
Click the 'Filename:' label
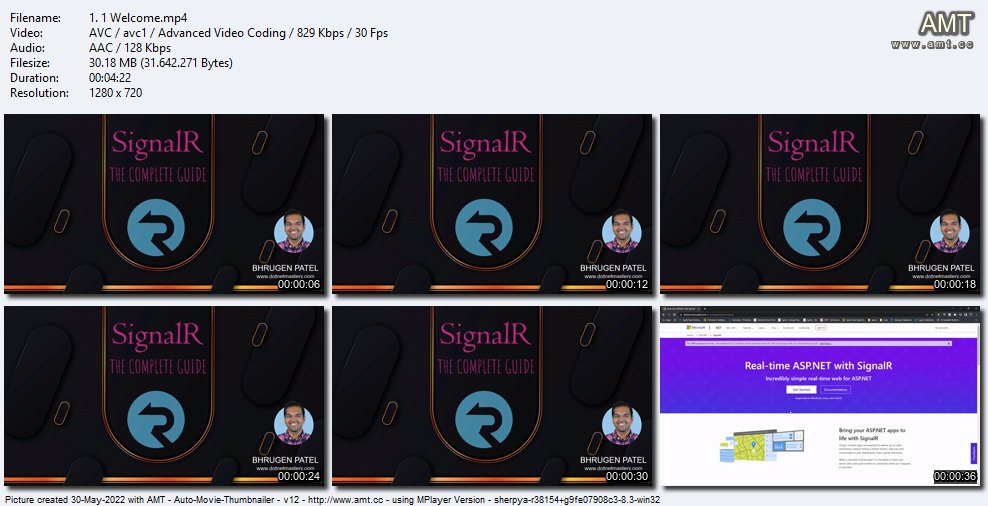(x=33, y=18)
